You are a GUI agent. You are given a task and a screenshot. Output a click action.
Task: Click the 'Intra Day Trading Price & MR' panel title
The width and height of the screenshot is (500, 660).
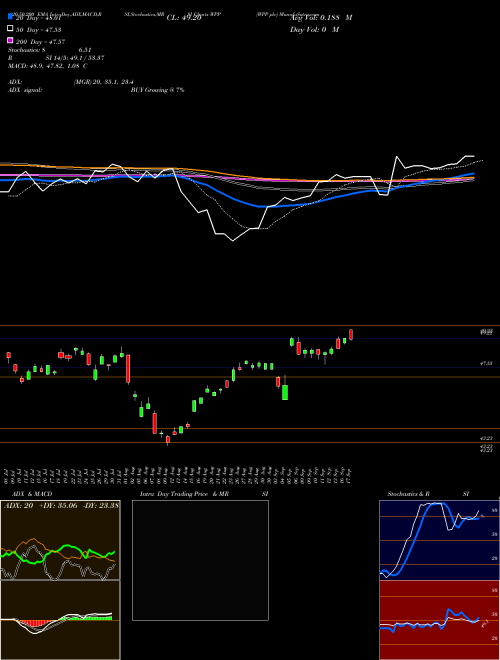point(184,494)
